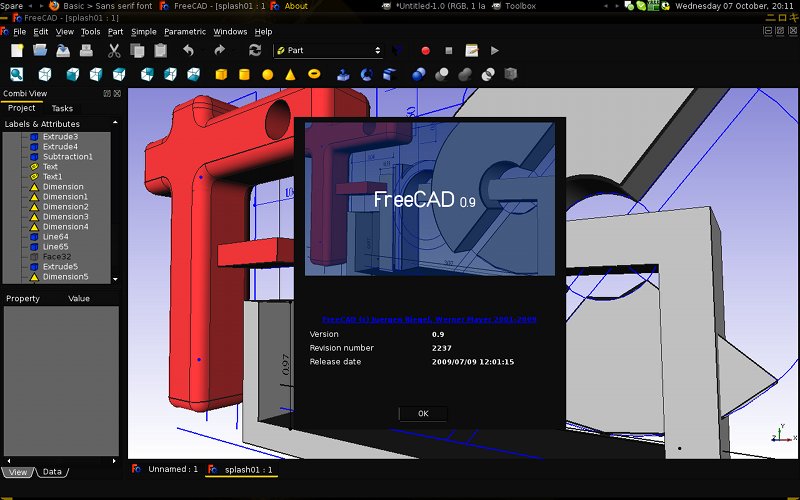
Task: Click the Execute macro play icon
Action: click(495, 50)
